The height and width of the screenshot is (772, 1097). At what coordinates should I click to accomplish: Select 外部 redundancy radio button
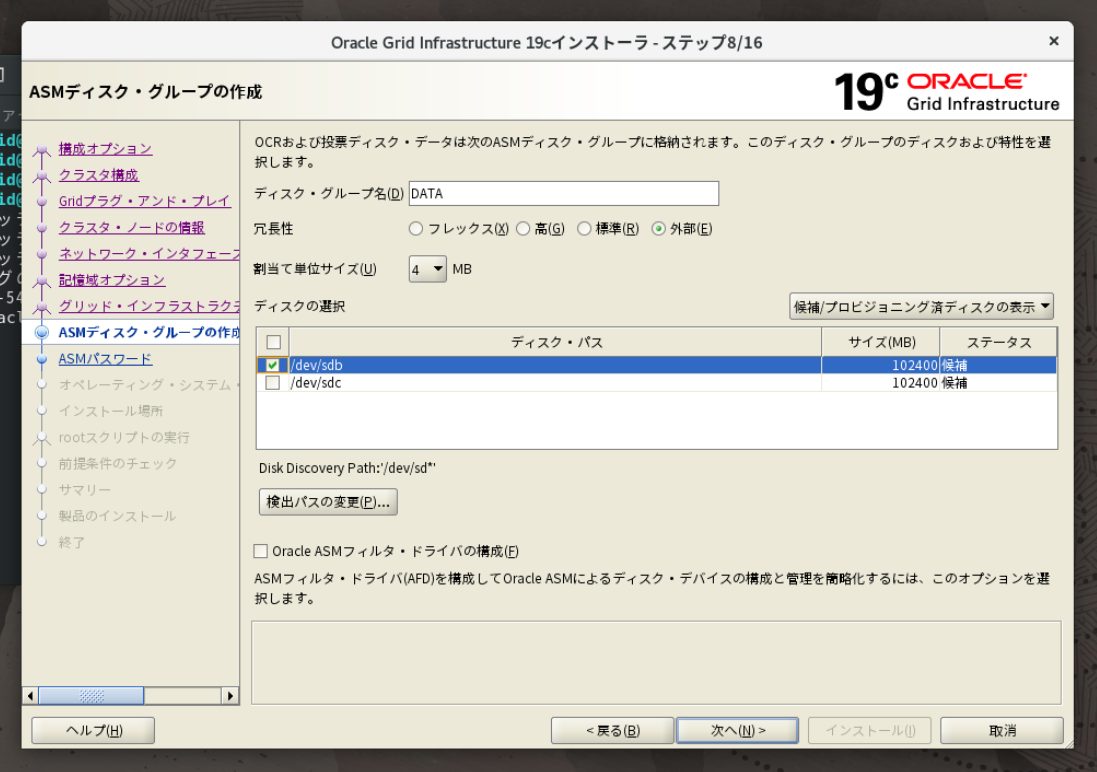(x=658, y=229)
